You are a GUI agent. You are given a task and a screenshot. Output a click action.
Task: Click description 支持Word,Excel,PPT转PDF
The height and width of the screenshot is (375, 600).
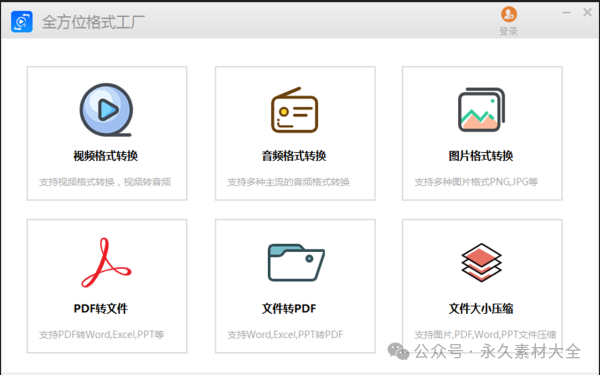click(x=285, y=335)
